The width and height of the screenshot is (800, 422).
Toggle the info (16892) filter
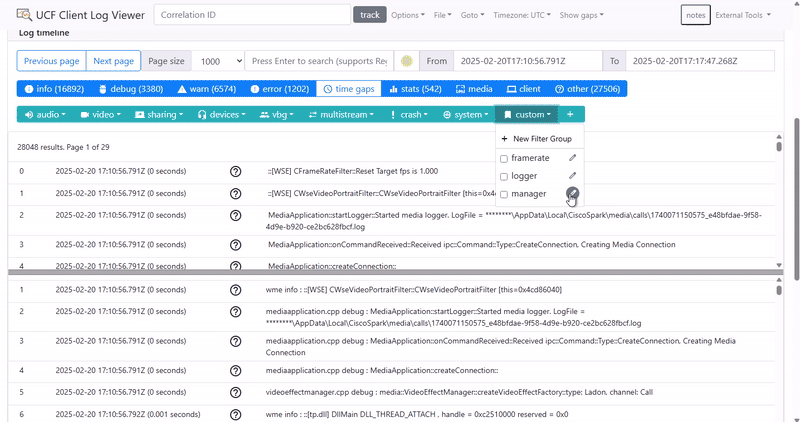55,89
